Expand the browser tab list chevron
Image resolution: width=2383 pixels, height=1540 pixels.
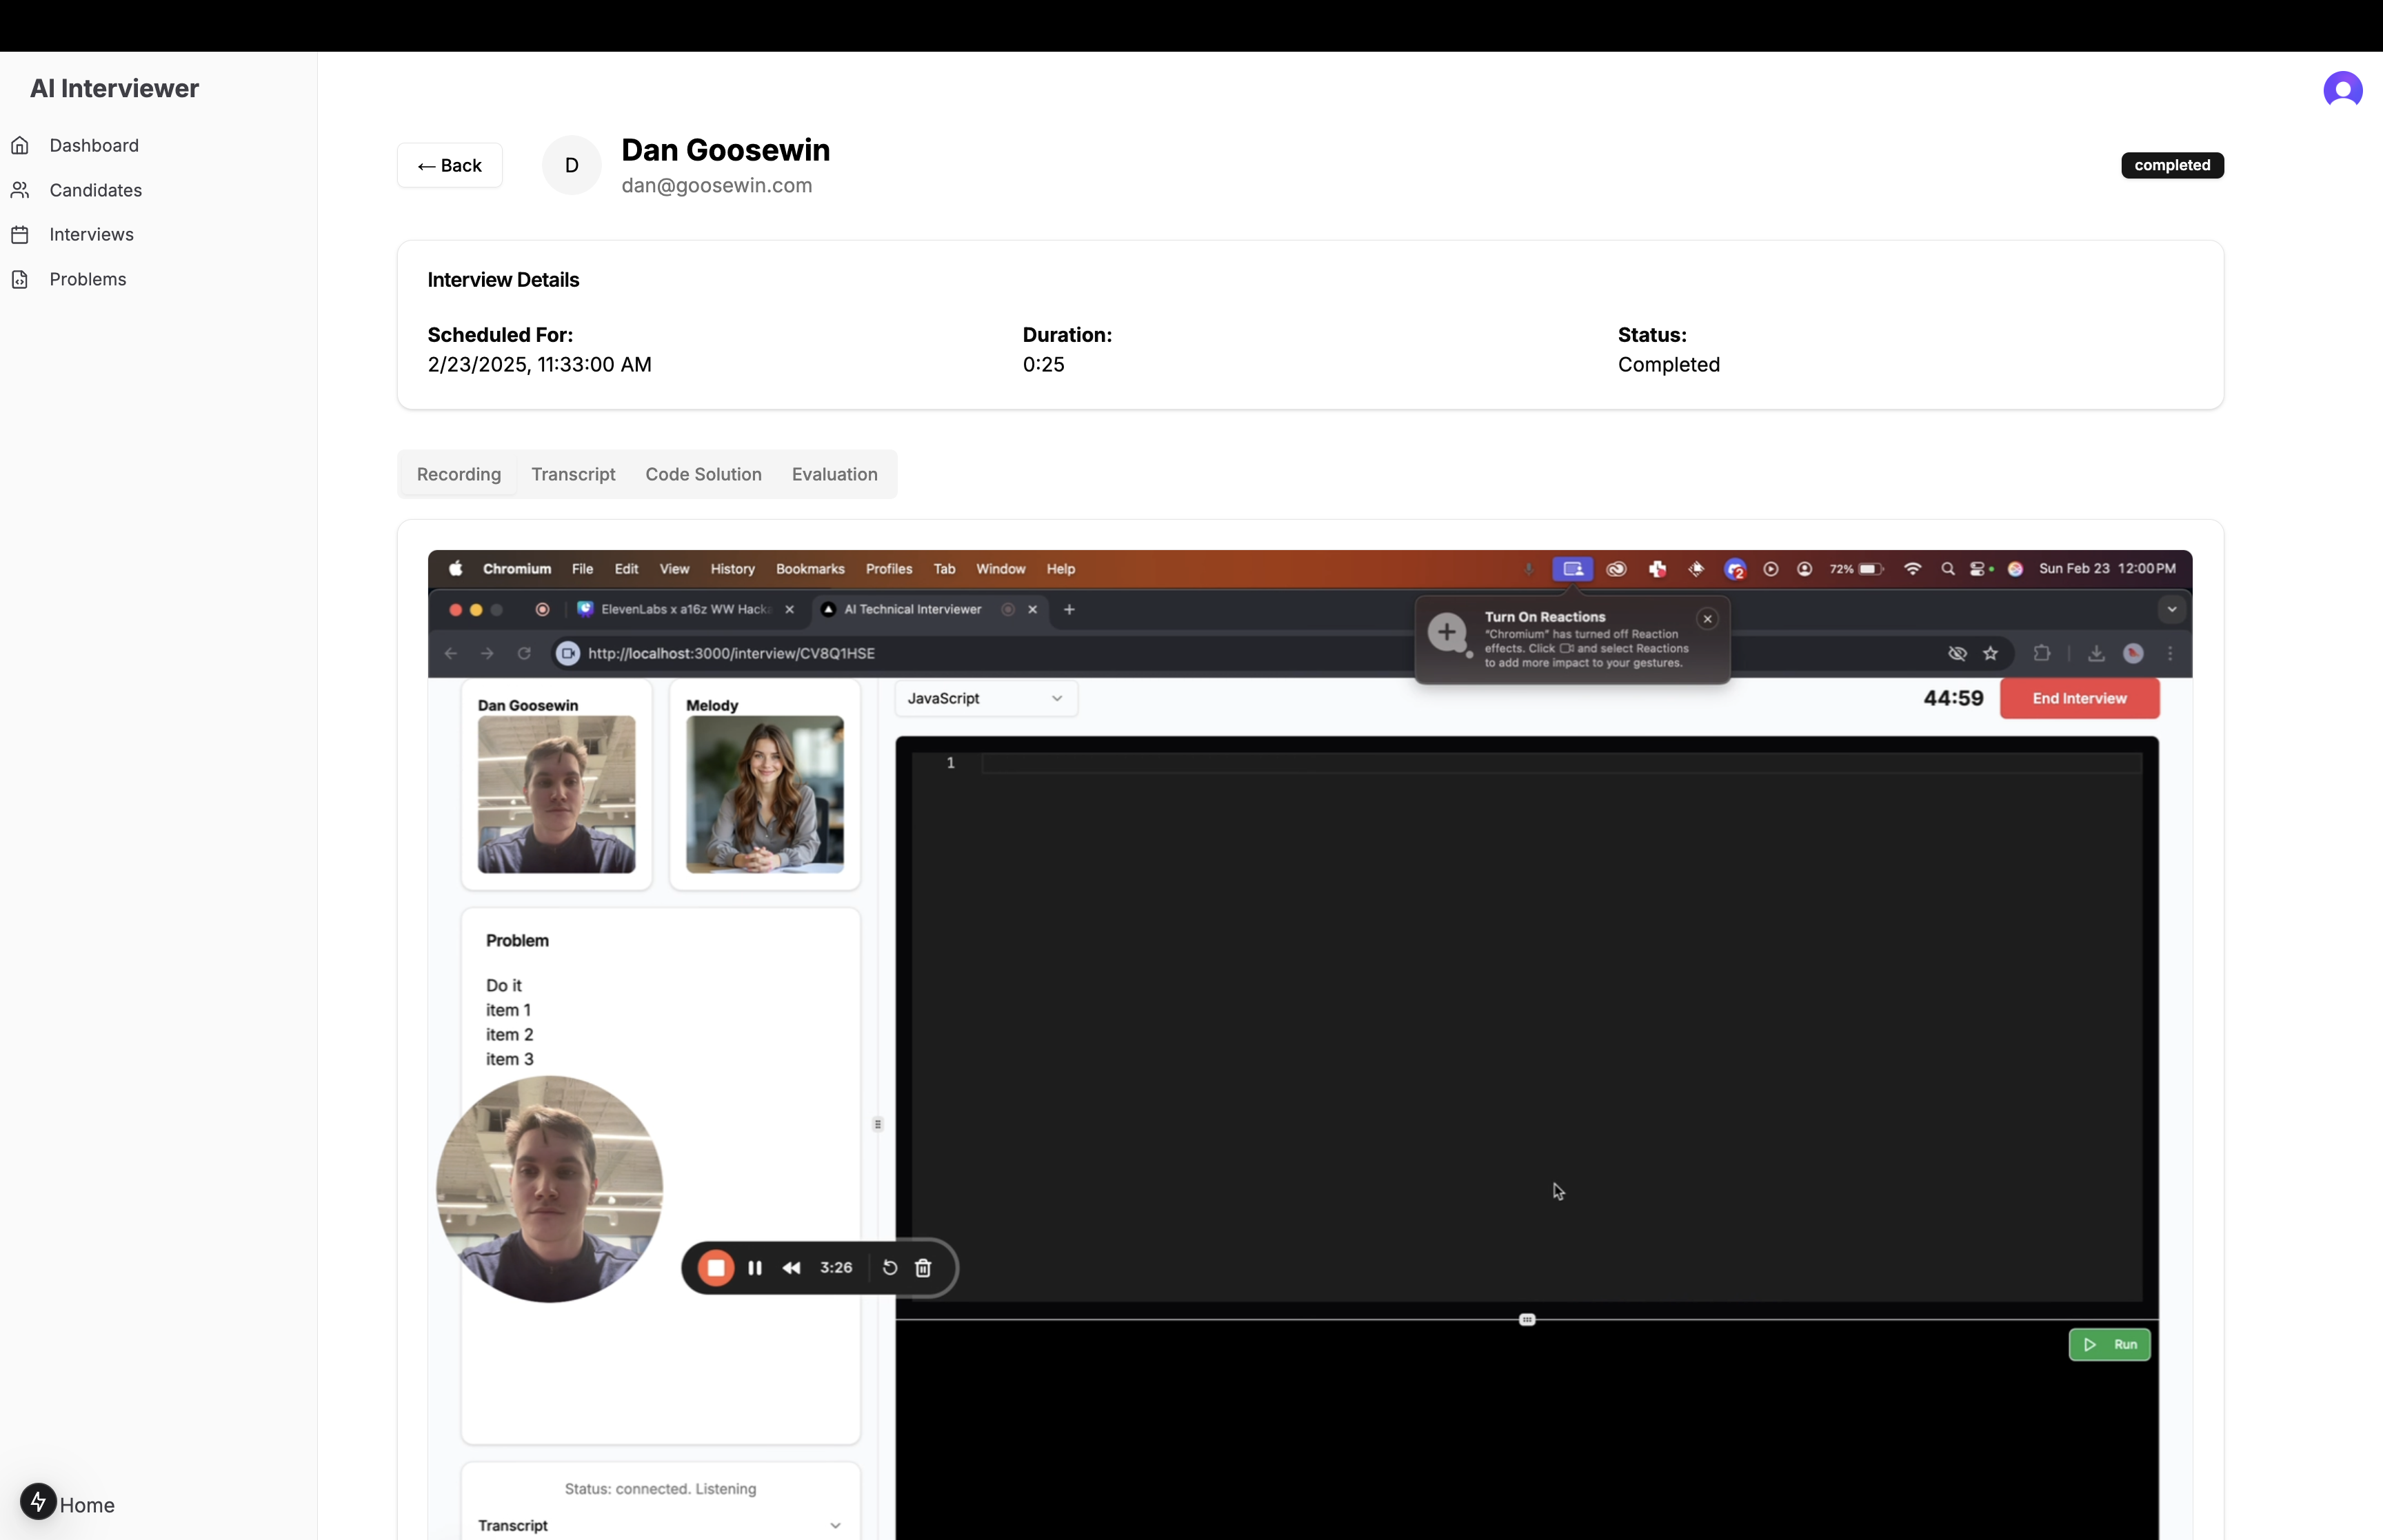pos(2171,609)
